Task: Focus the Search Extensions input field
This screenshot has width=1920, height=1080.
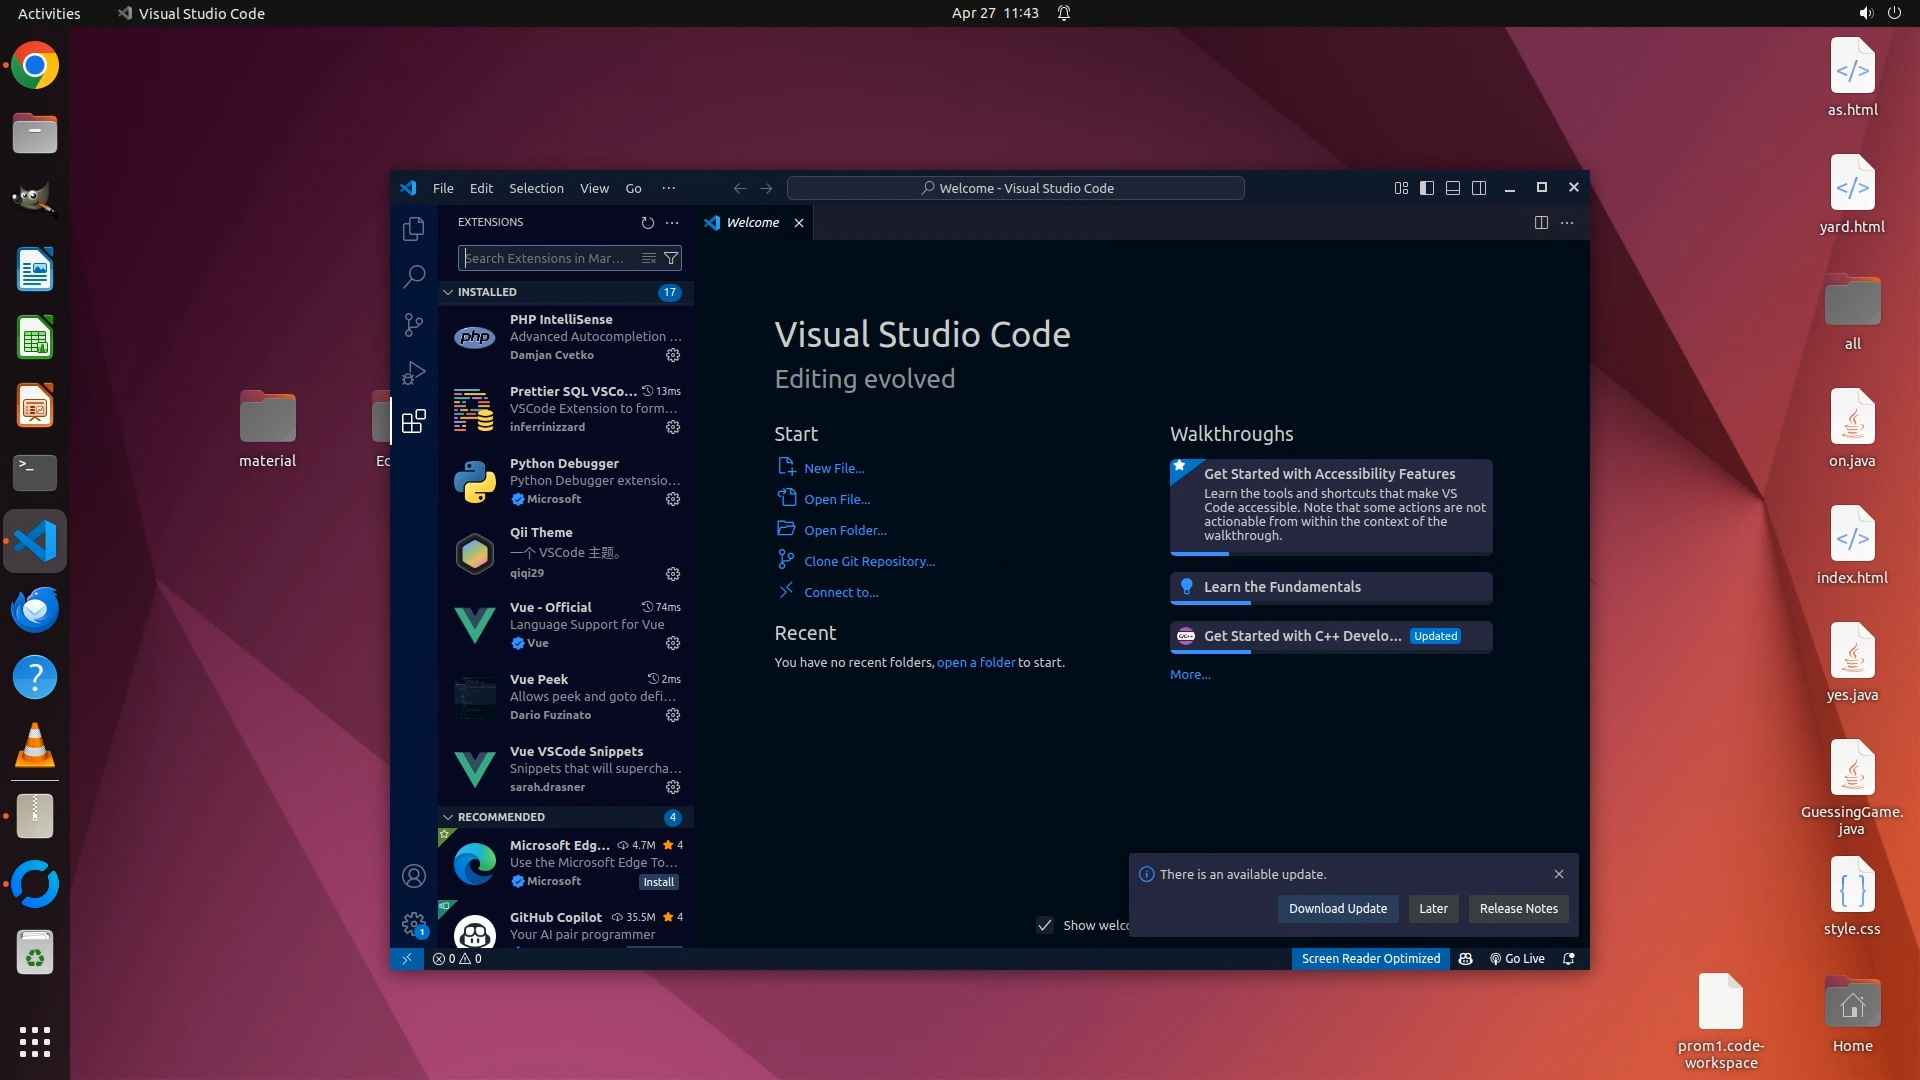Action: 548,258
